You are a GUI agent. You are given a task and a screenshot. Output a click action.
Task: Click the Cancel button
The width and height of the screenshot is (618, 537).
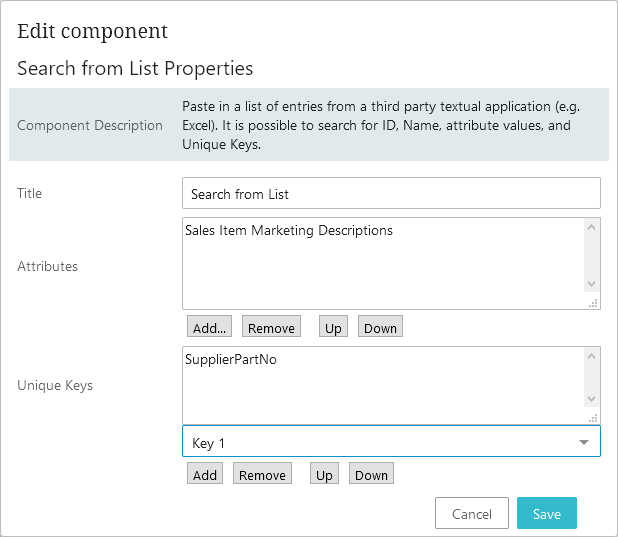(472, 514)
